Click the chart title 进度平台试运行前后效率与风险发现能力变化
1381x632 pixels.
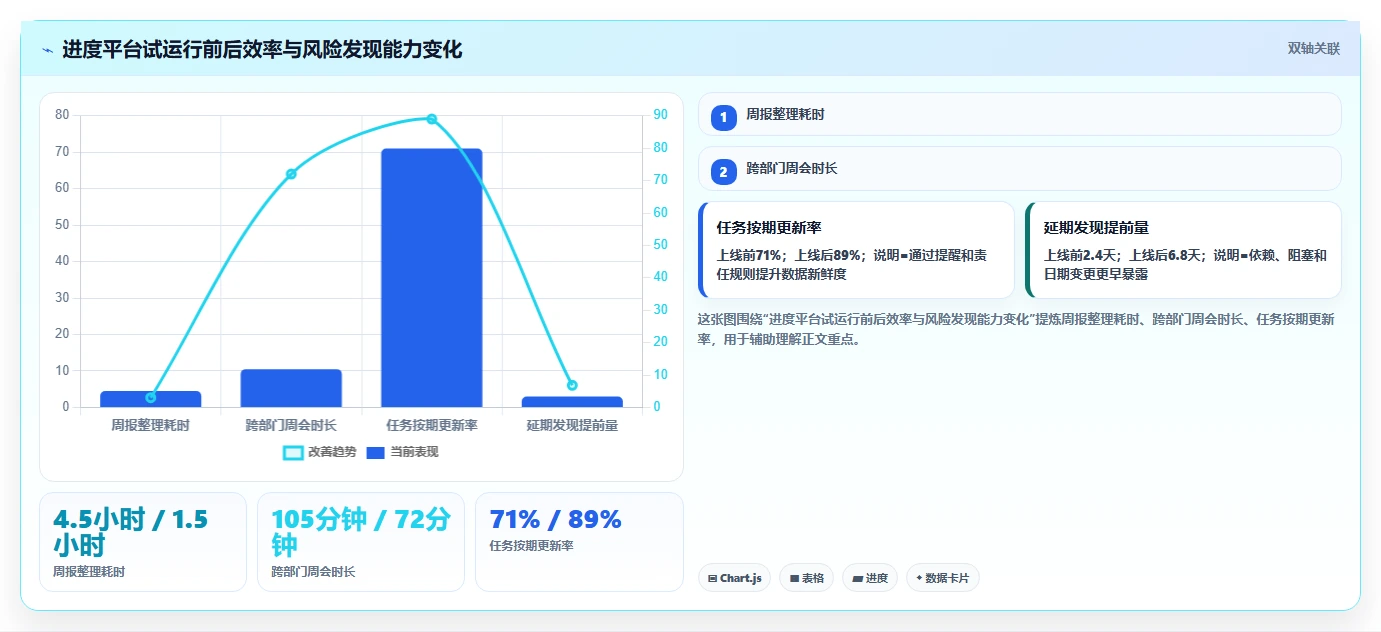point(262,50)
